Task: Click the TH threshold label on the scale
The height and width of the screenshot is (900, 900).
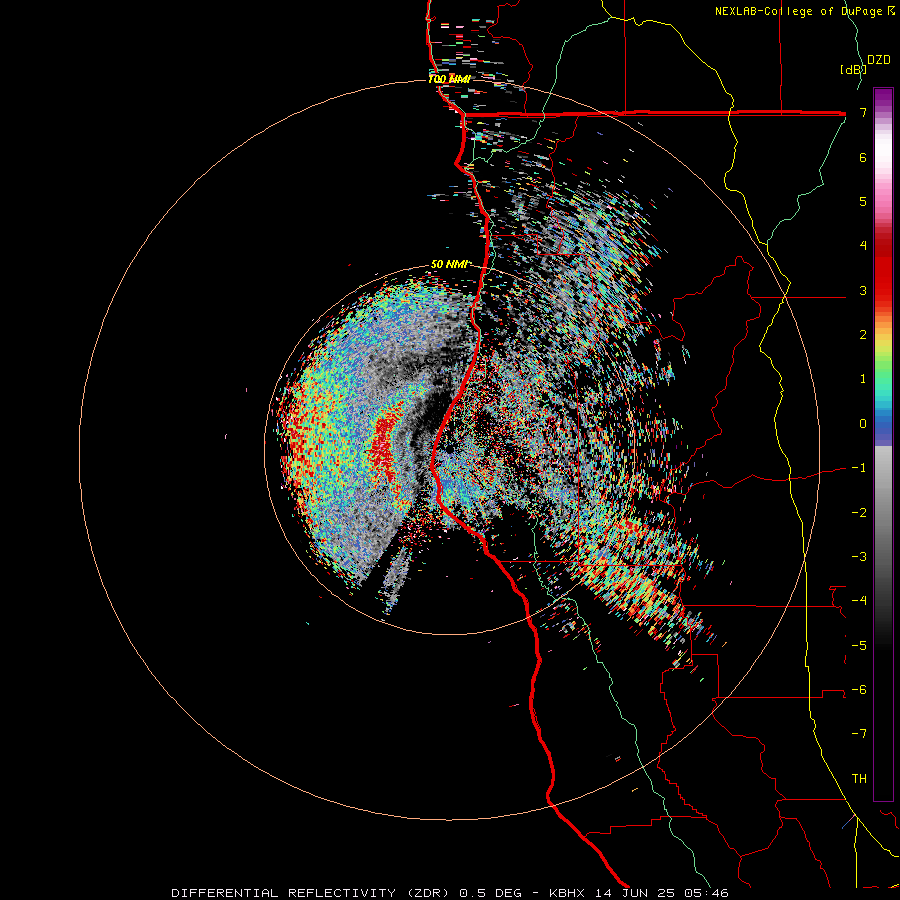Action: point(859,778)
